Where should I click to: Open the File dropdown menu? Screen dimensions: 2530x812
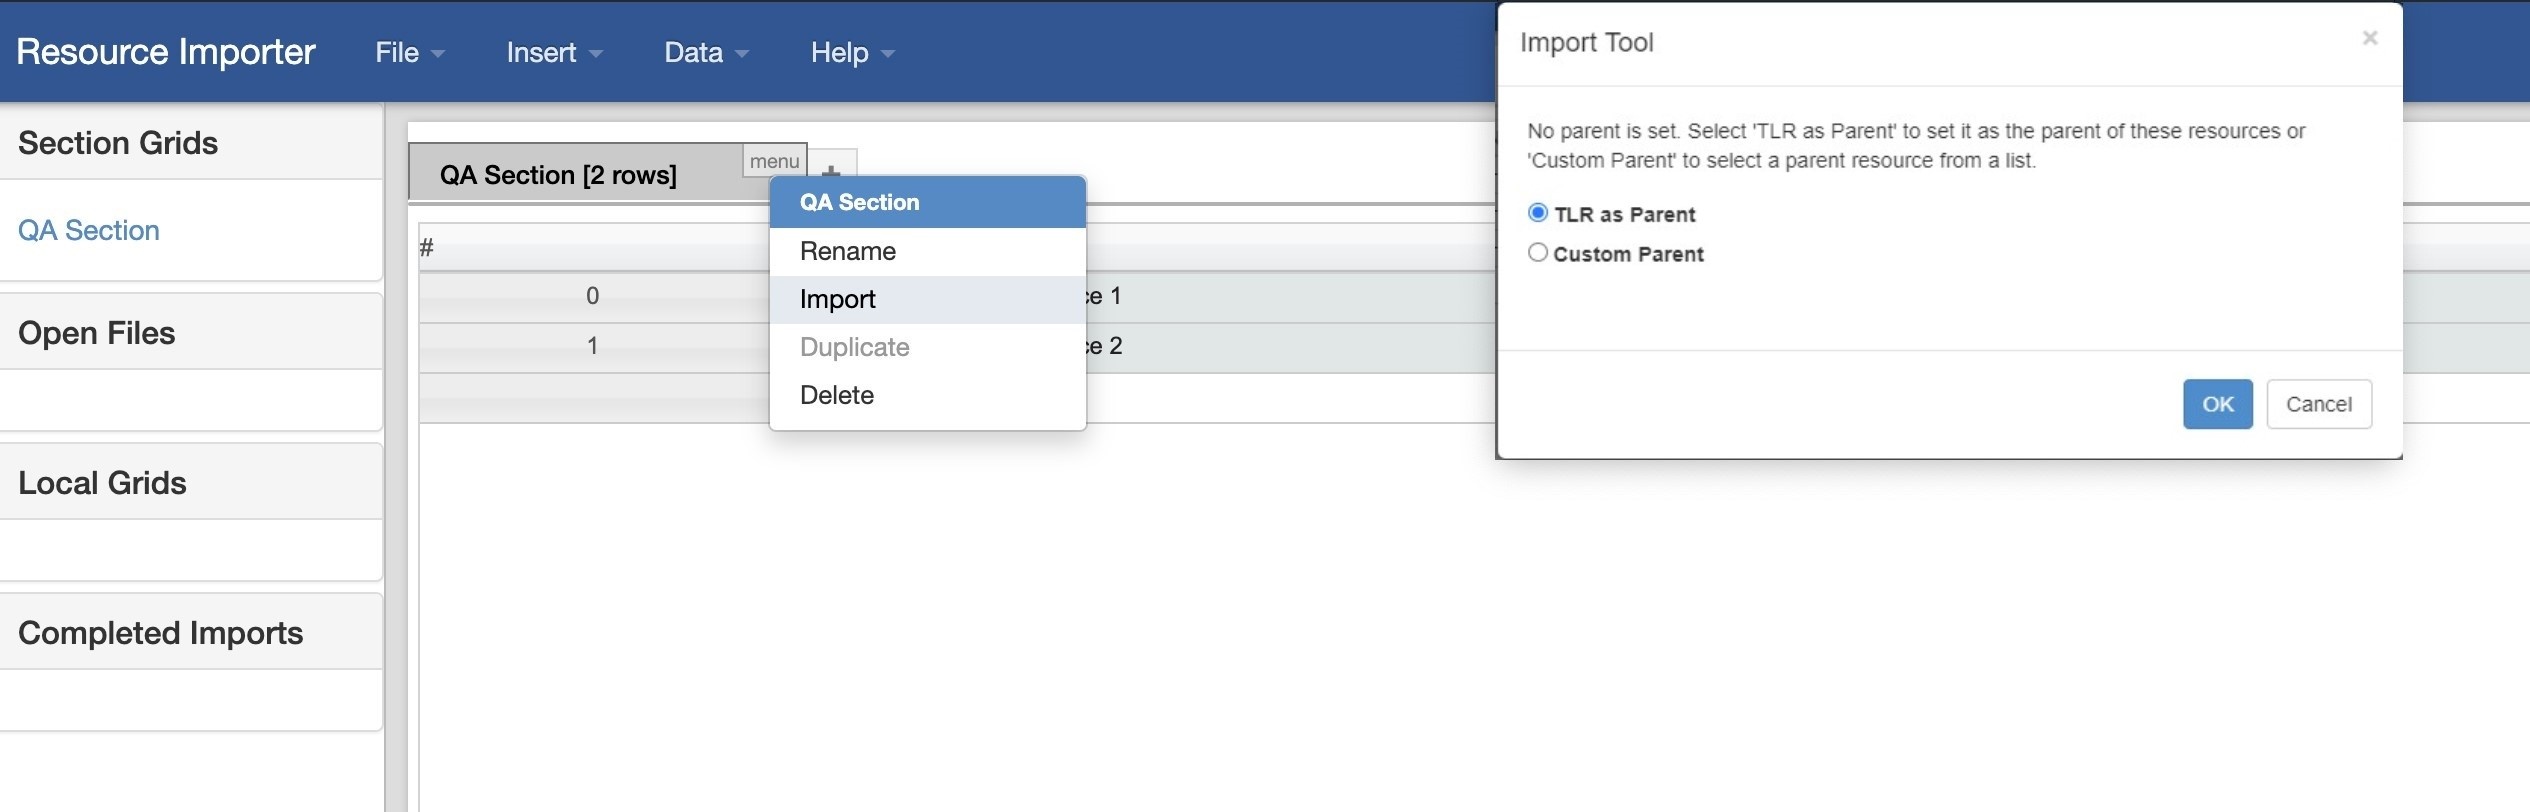tap(409, 52)
